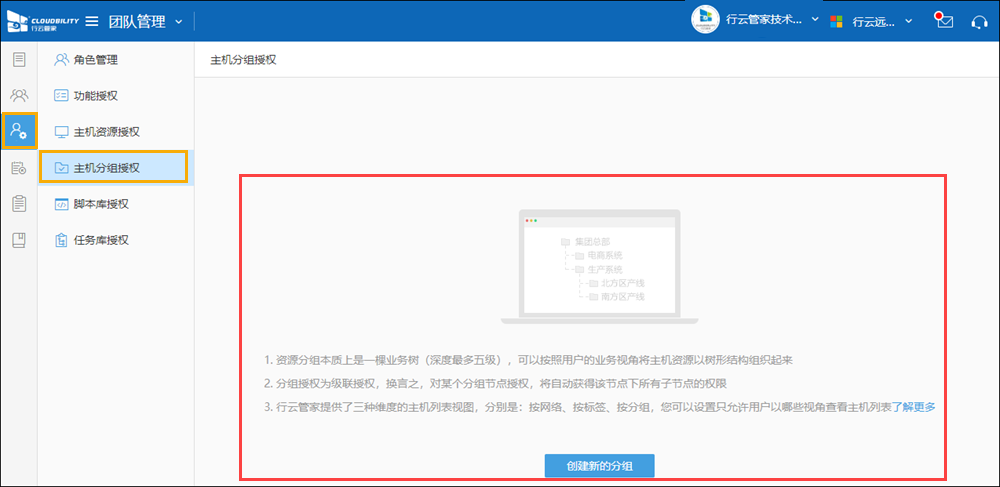The image size is (1000, 487).
Task: Open 功能授权 in the side menu
Action: click(x=96, y=96)
